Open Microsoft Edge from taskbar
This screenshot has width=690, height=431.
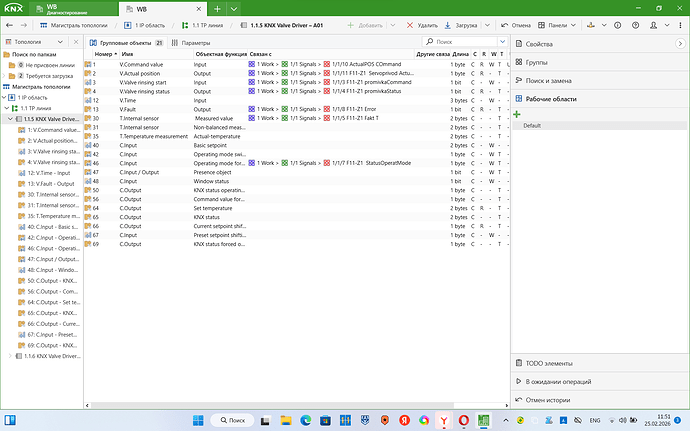click(x=306, y=420)
